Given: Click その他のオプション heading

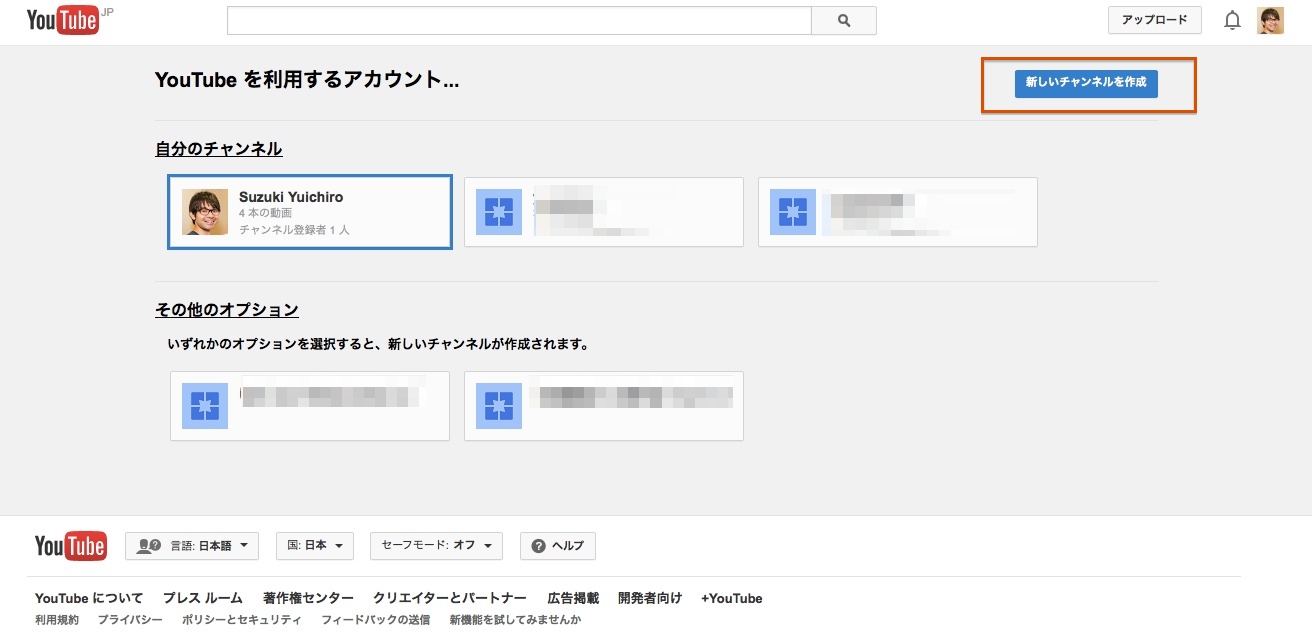Looking at the screenshot, I should [227, 310].
